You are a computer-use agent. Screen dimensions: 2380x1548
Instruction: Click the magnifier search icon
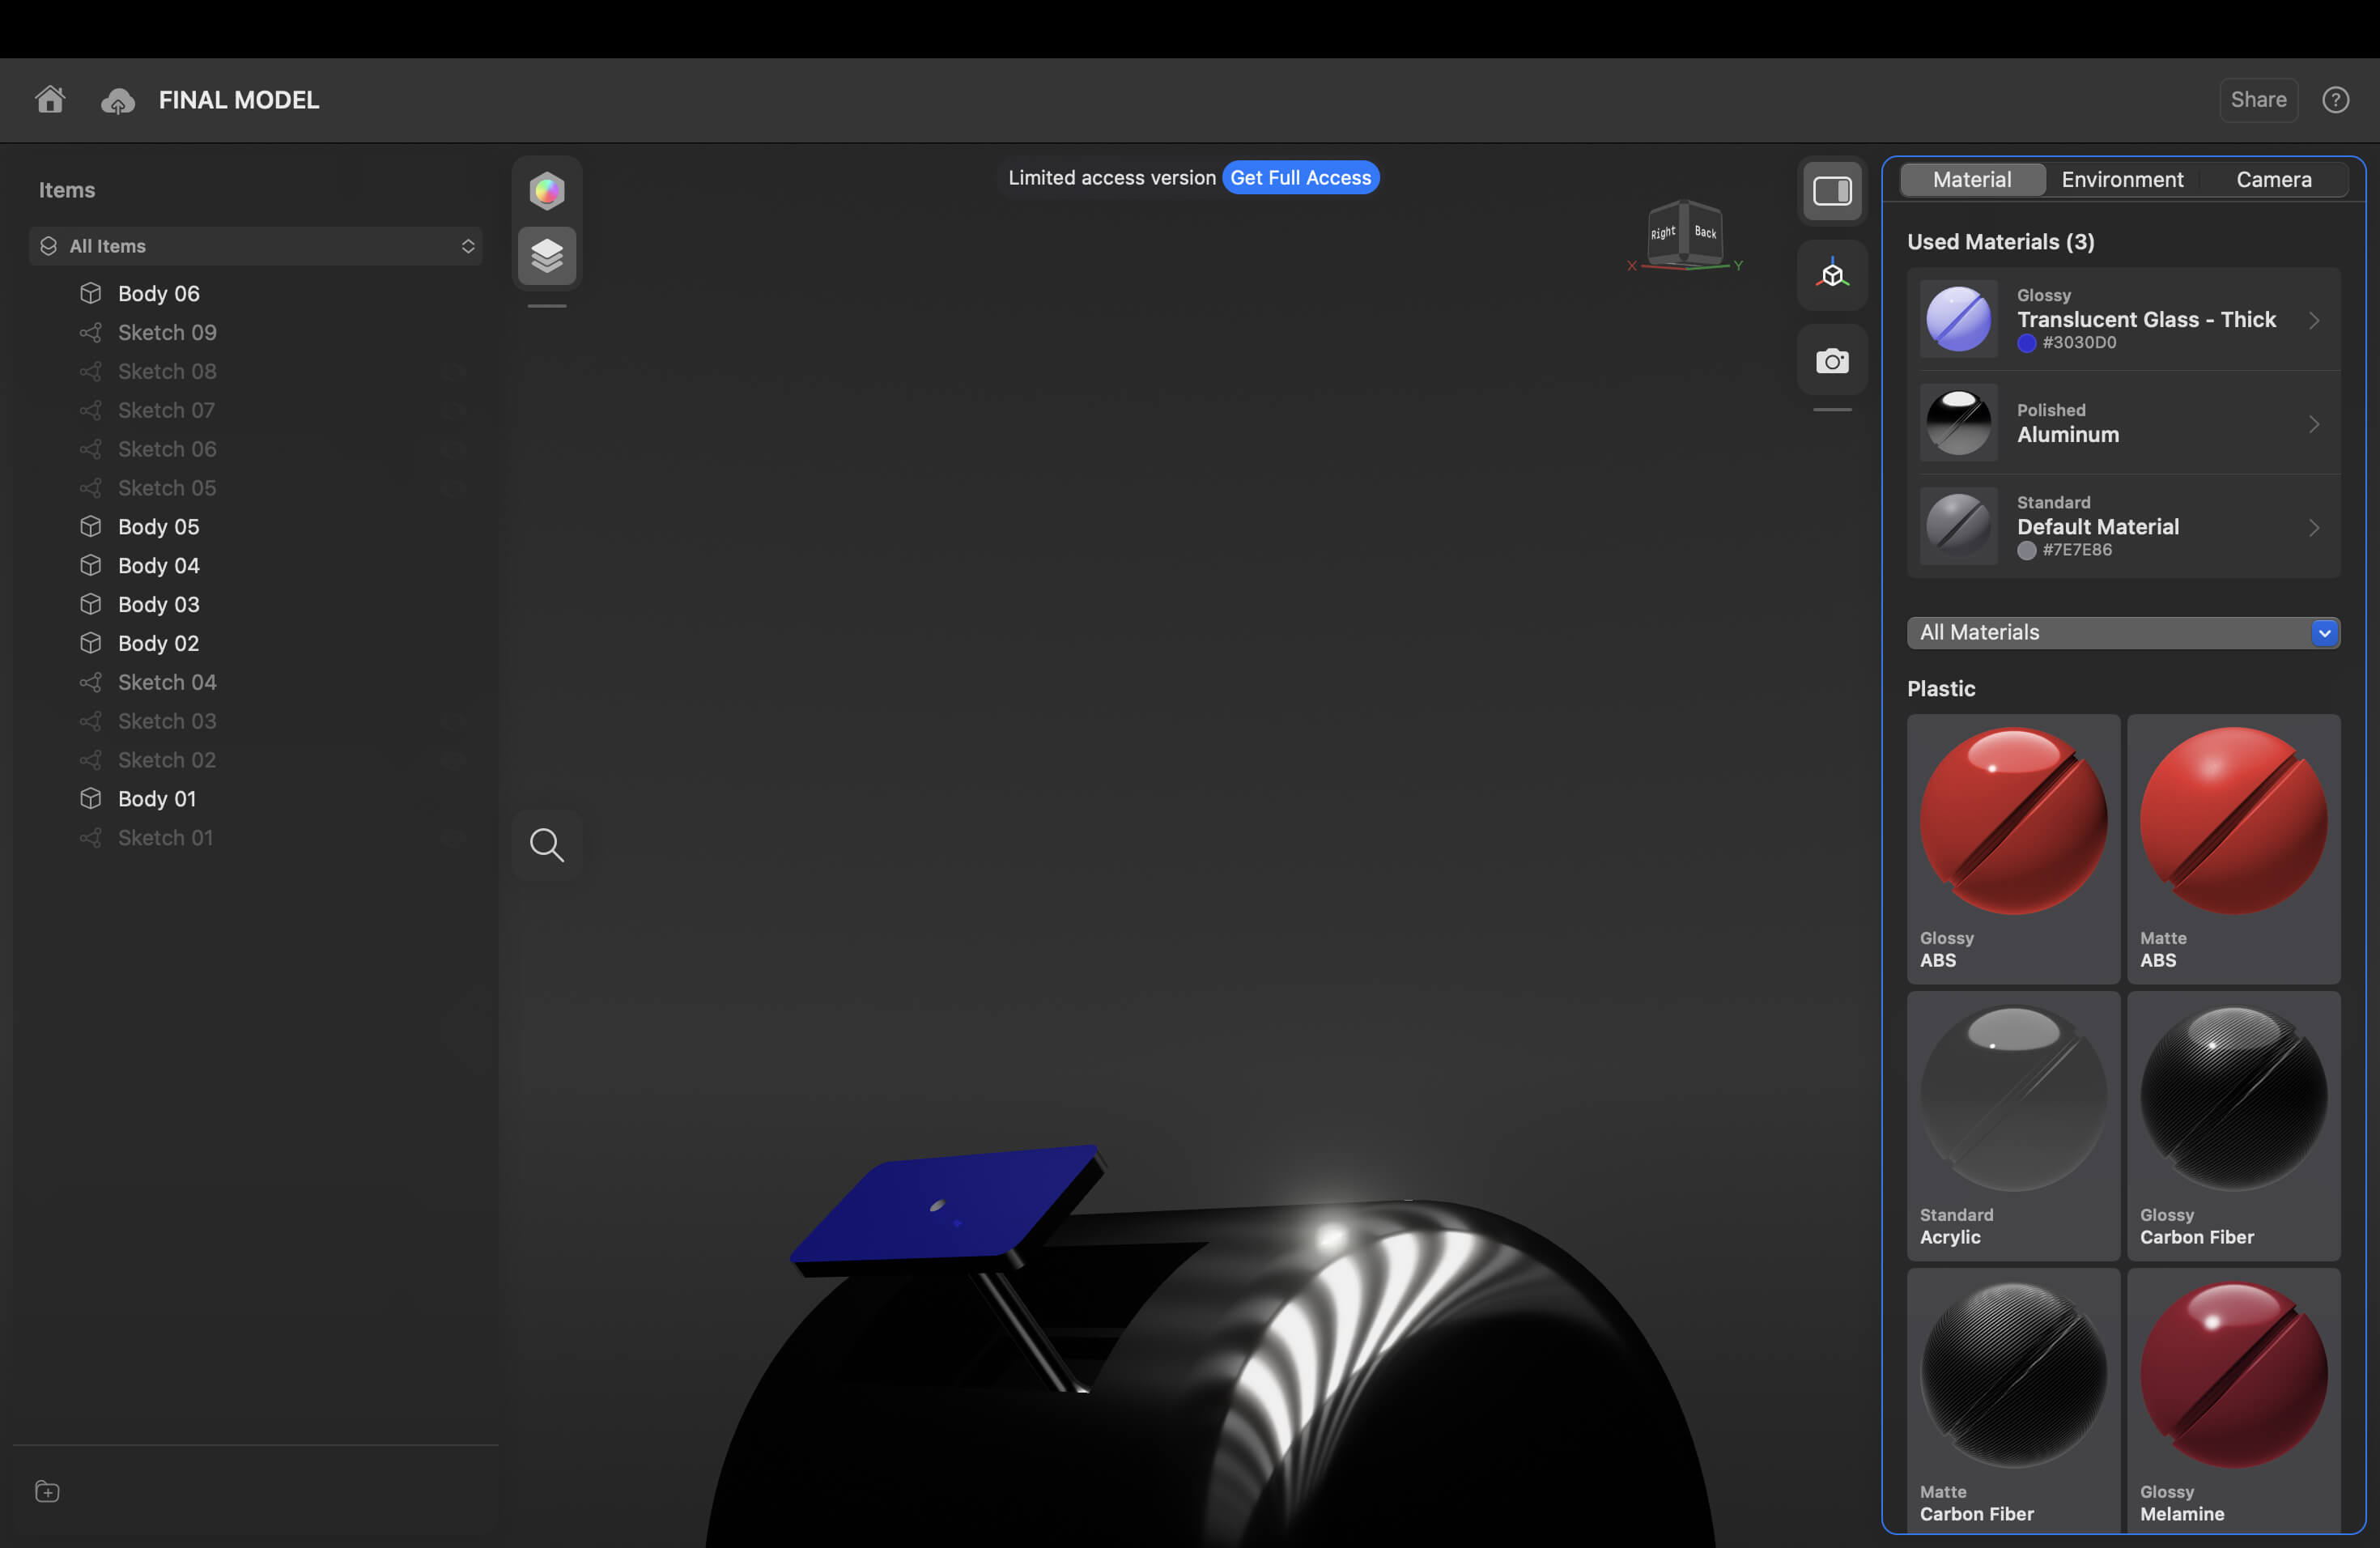pyautogui.click(x=547, y=845)
